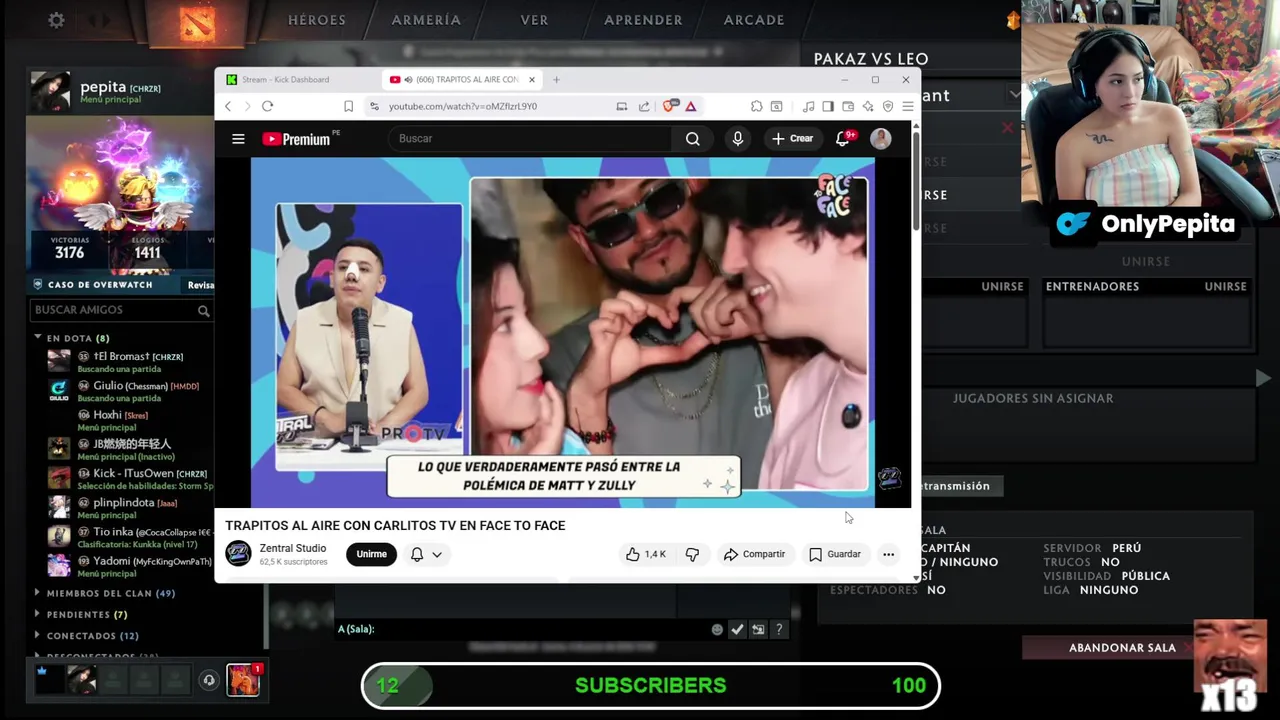Viewport: 1280px width, 720px height.
Task: Click the Dota 2 logo home icon
Action: pos(197,22)
